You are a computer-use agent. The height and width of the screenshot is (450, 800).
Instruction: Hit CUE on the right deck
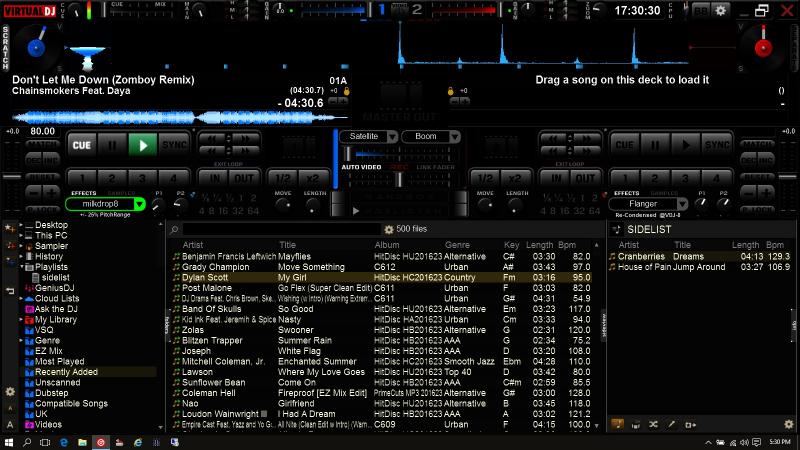[624, 145]
